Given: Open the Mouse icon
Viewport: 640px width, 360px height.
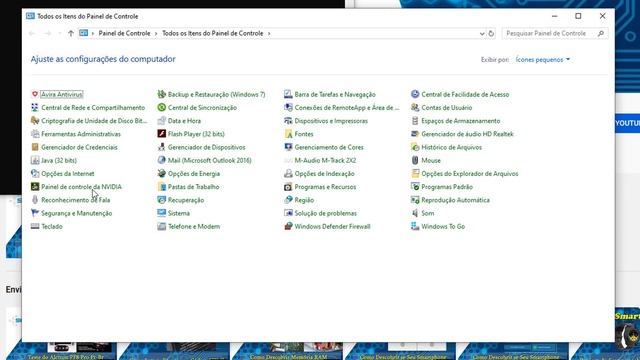Looking at the screenshot, I should pos(415,160).
